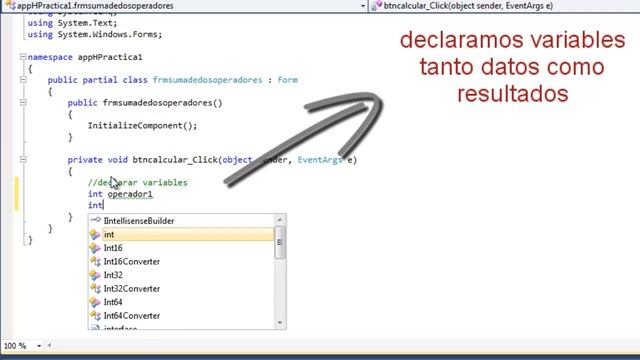Click the struct icon beside Int64
Viewport: 640px width, 360px height.
point(95,302)
